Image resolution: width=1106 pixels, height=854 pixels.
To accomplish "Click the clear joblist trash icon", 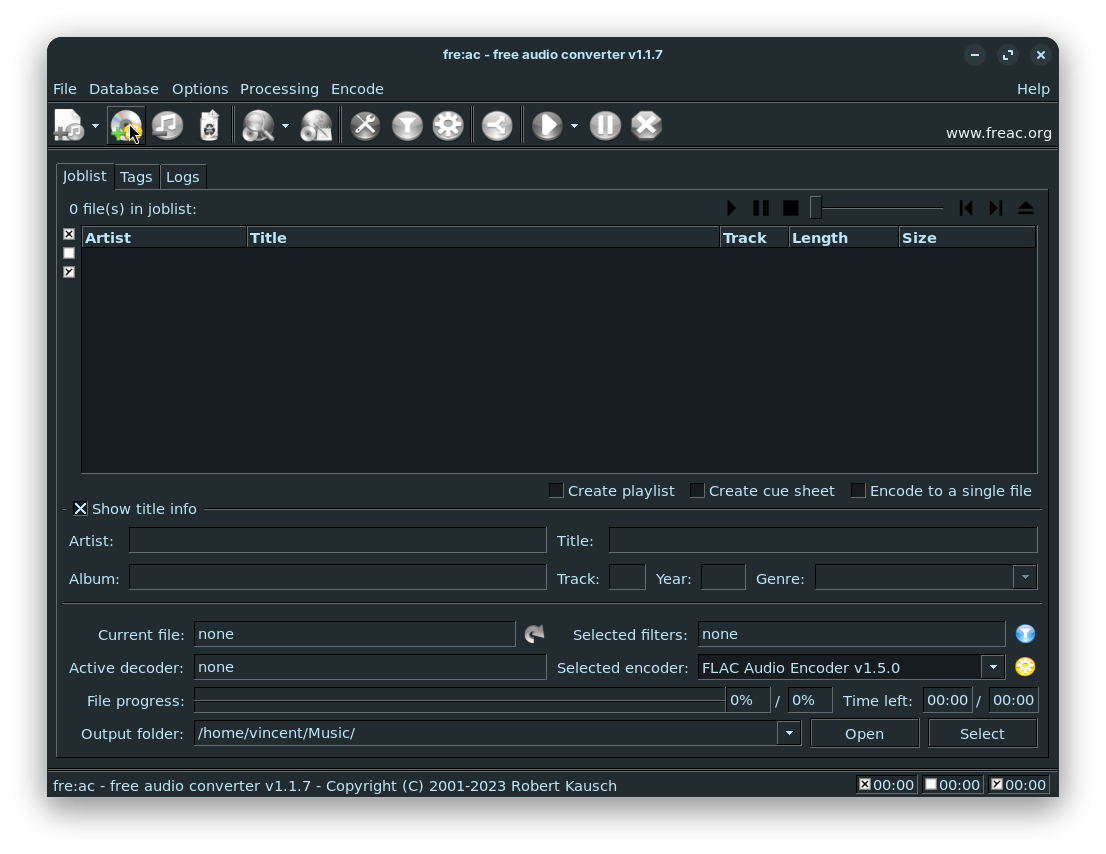I will coord(209,126).
